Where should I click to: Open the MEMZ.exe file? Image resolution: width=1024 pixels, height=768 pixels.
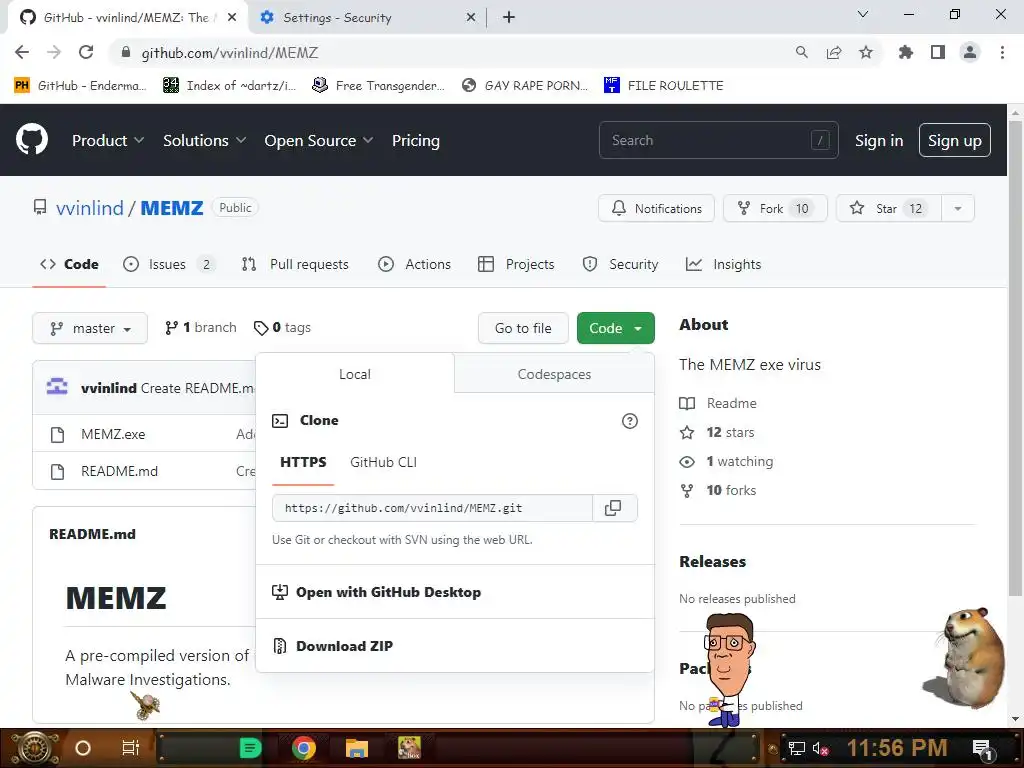pos(113,434)
